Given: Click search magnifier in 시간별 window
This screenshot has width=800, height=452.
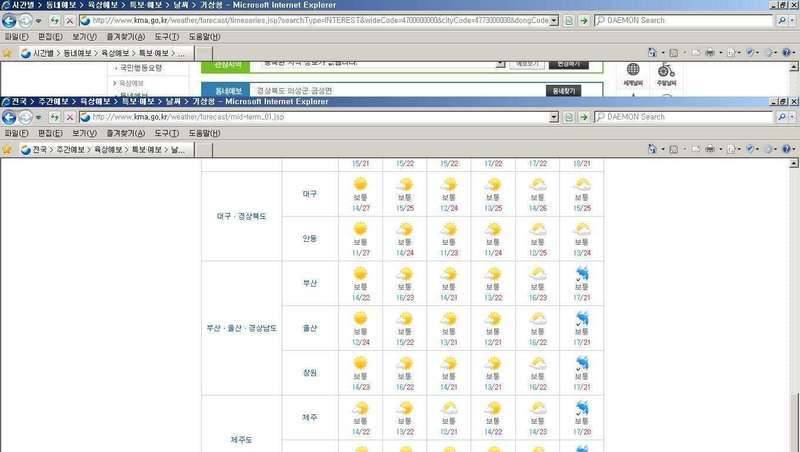Looking at the screenshot, I should [781, 20].
